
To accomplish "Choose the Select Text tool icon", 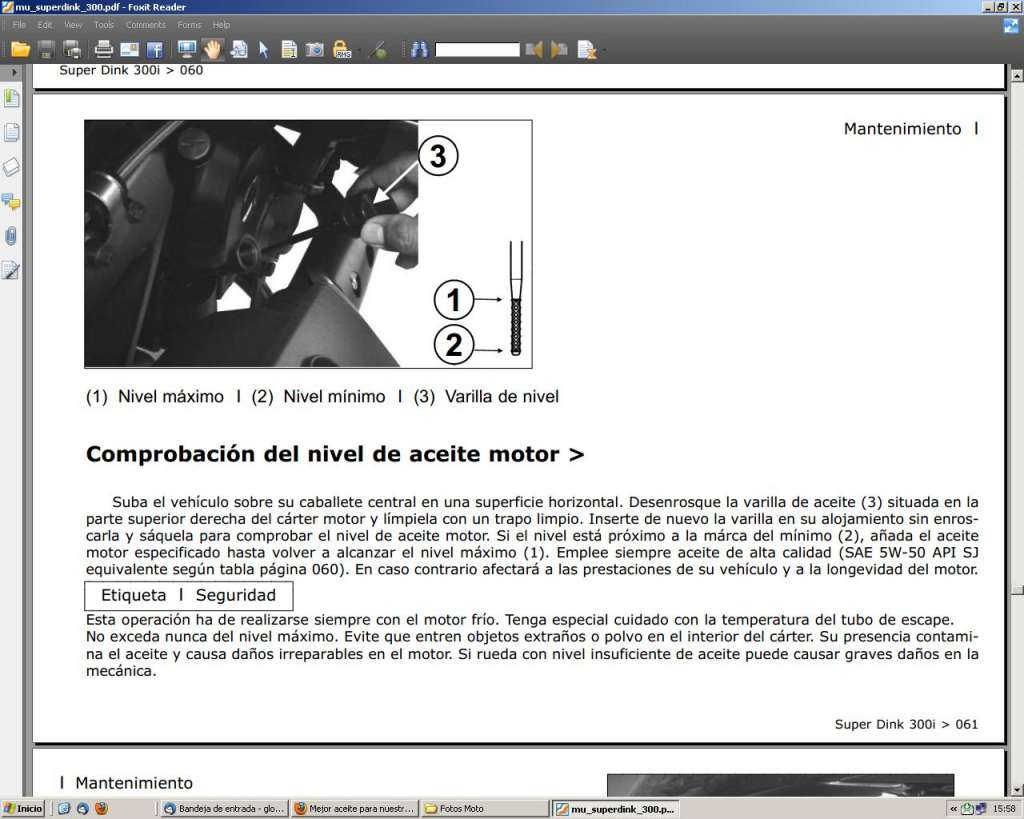I will (x=238, y=50).
